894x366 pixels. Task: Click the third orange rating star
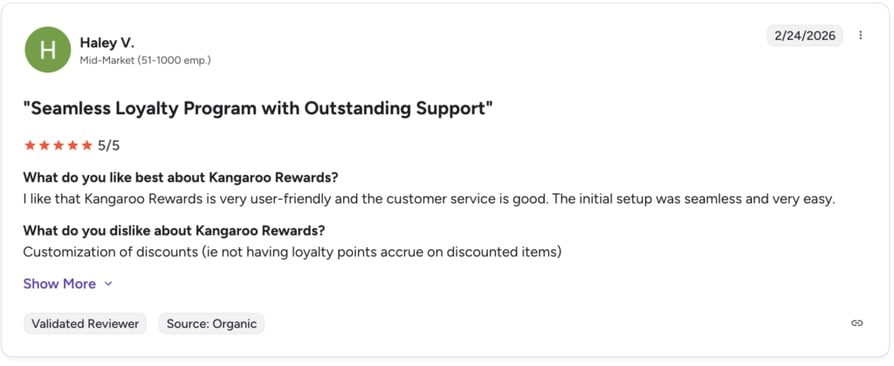(x=58, y=145)
